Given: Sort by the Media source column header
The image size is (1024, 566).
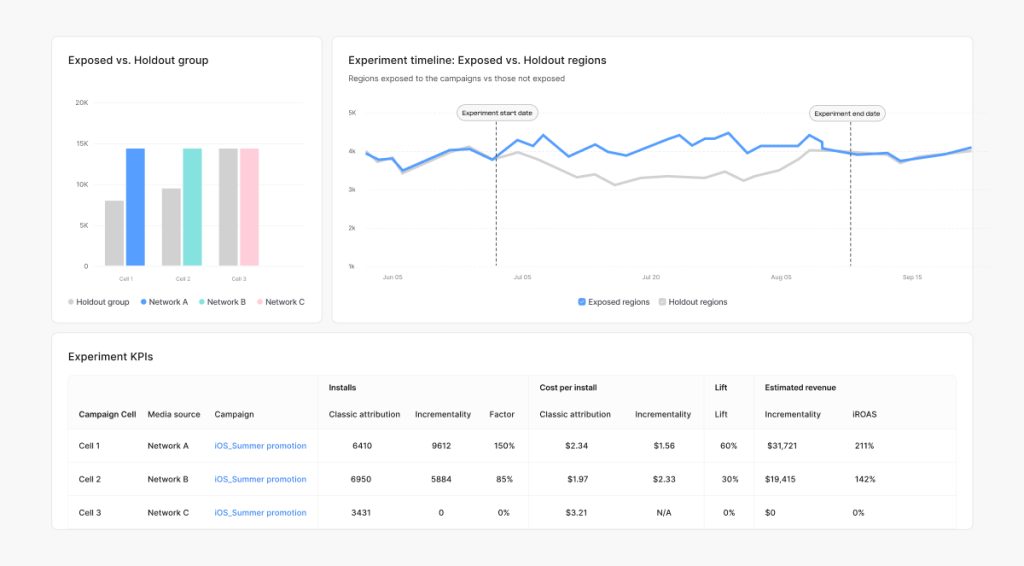Looking at the screenshot, I should pos(174,415).
